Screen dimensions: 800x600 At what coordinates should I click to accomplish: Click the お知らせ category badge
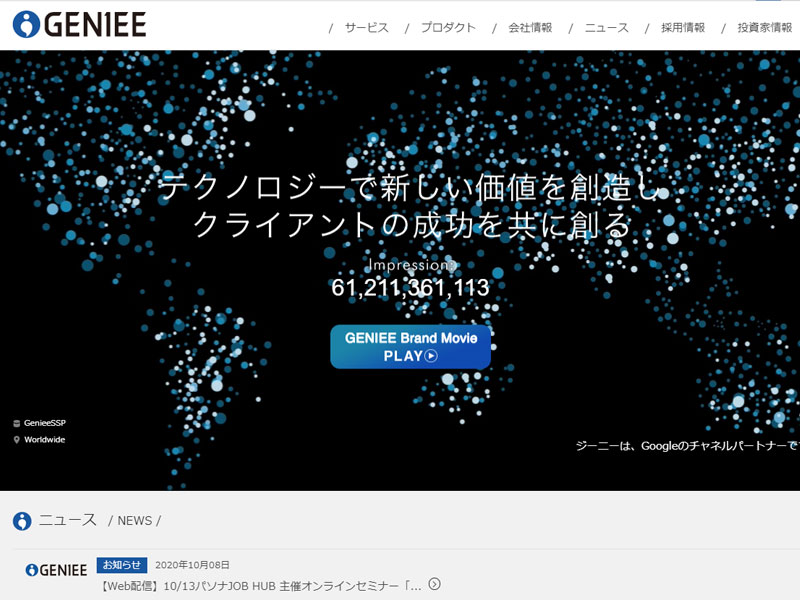pyautogui.click(x=122, y=565)
